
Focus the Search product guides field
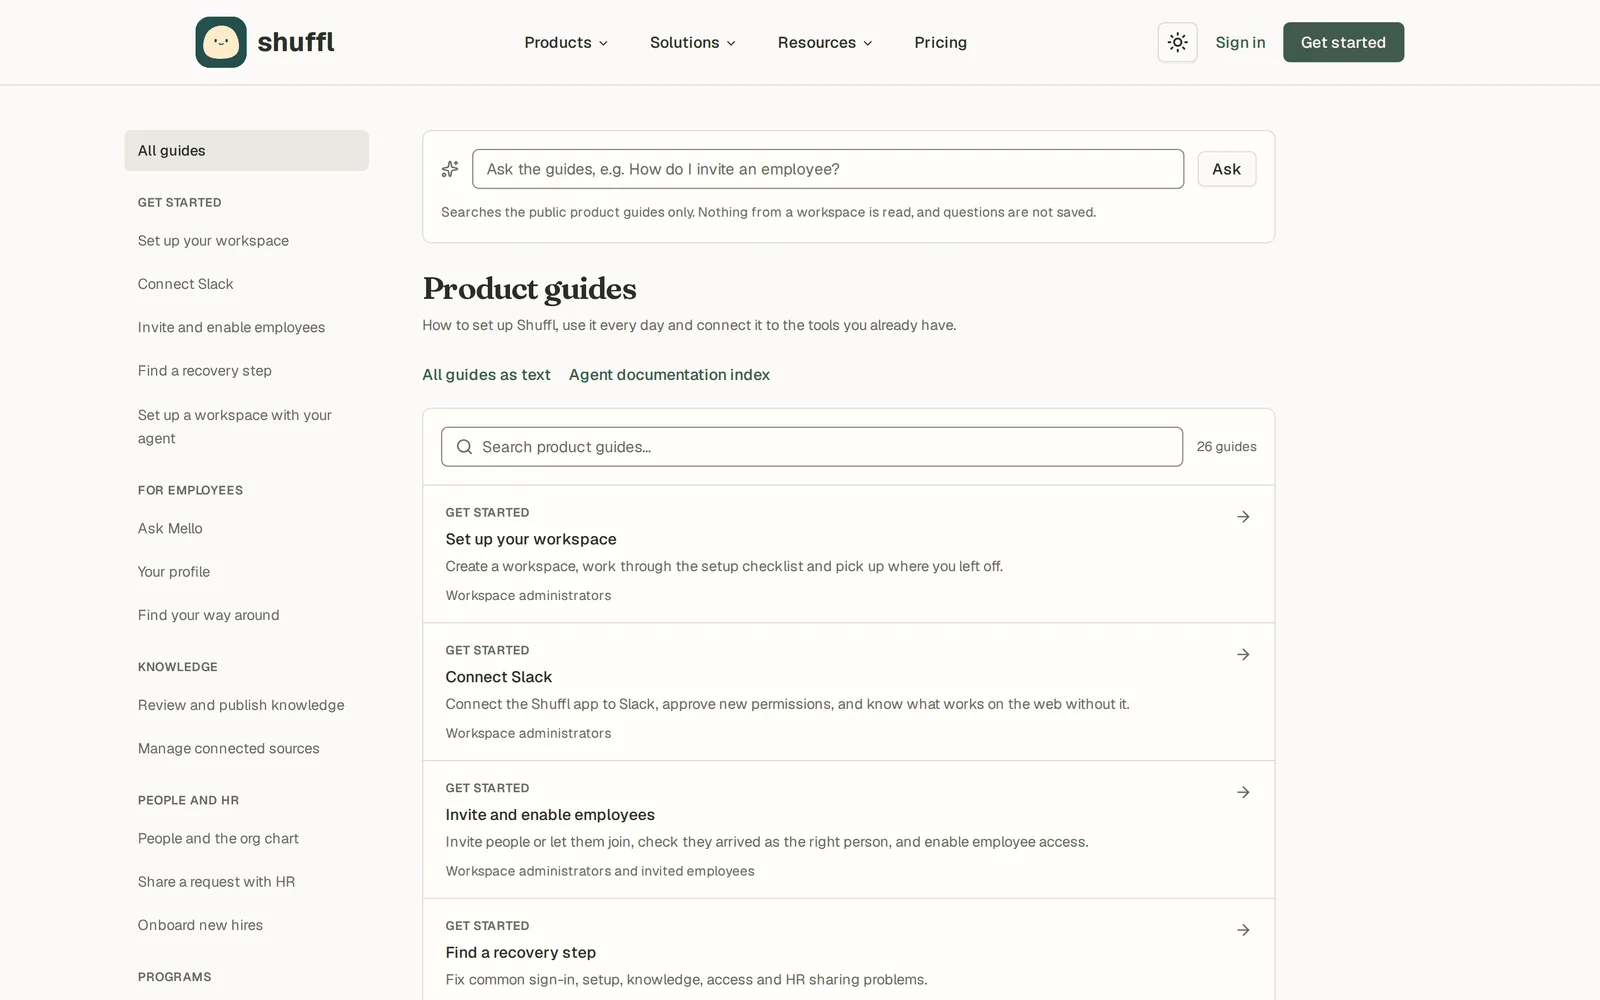pyautogui.click(x=812, y=447)
